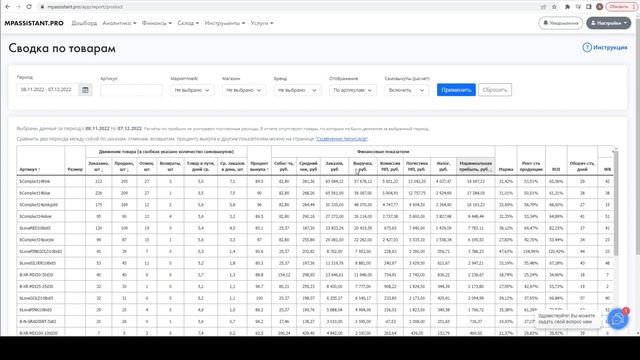Click the Выручка, руб column header
The height and width of the screenshot is (360, 640).
tap(362, 166)
